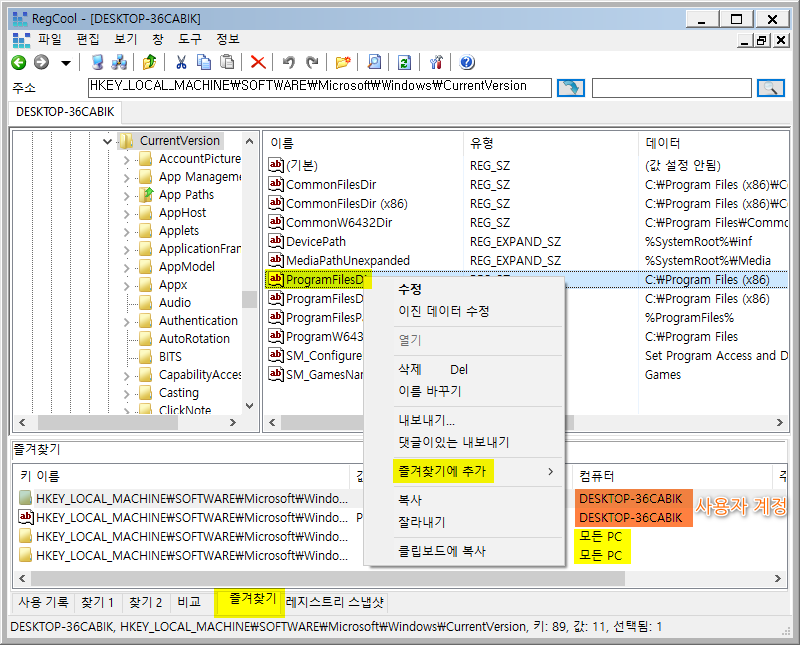Click the address Go arrow button
Screen dimensions: 800x645
pos(570,88)
